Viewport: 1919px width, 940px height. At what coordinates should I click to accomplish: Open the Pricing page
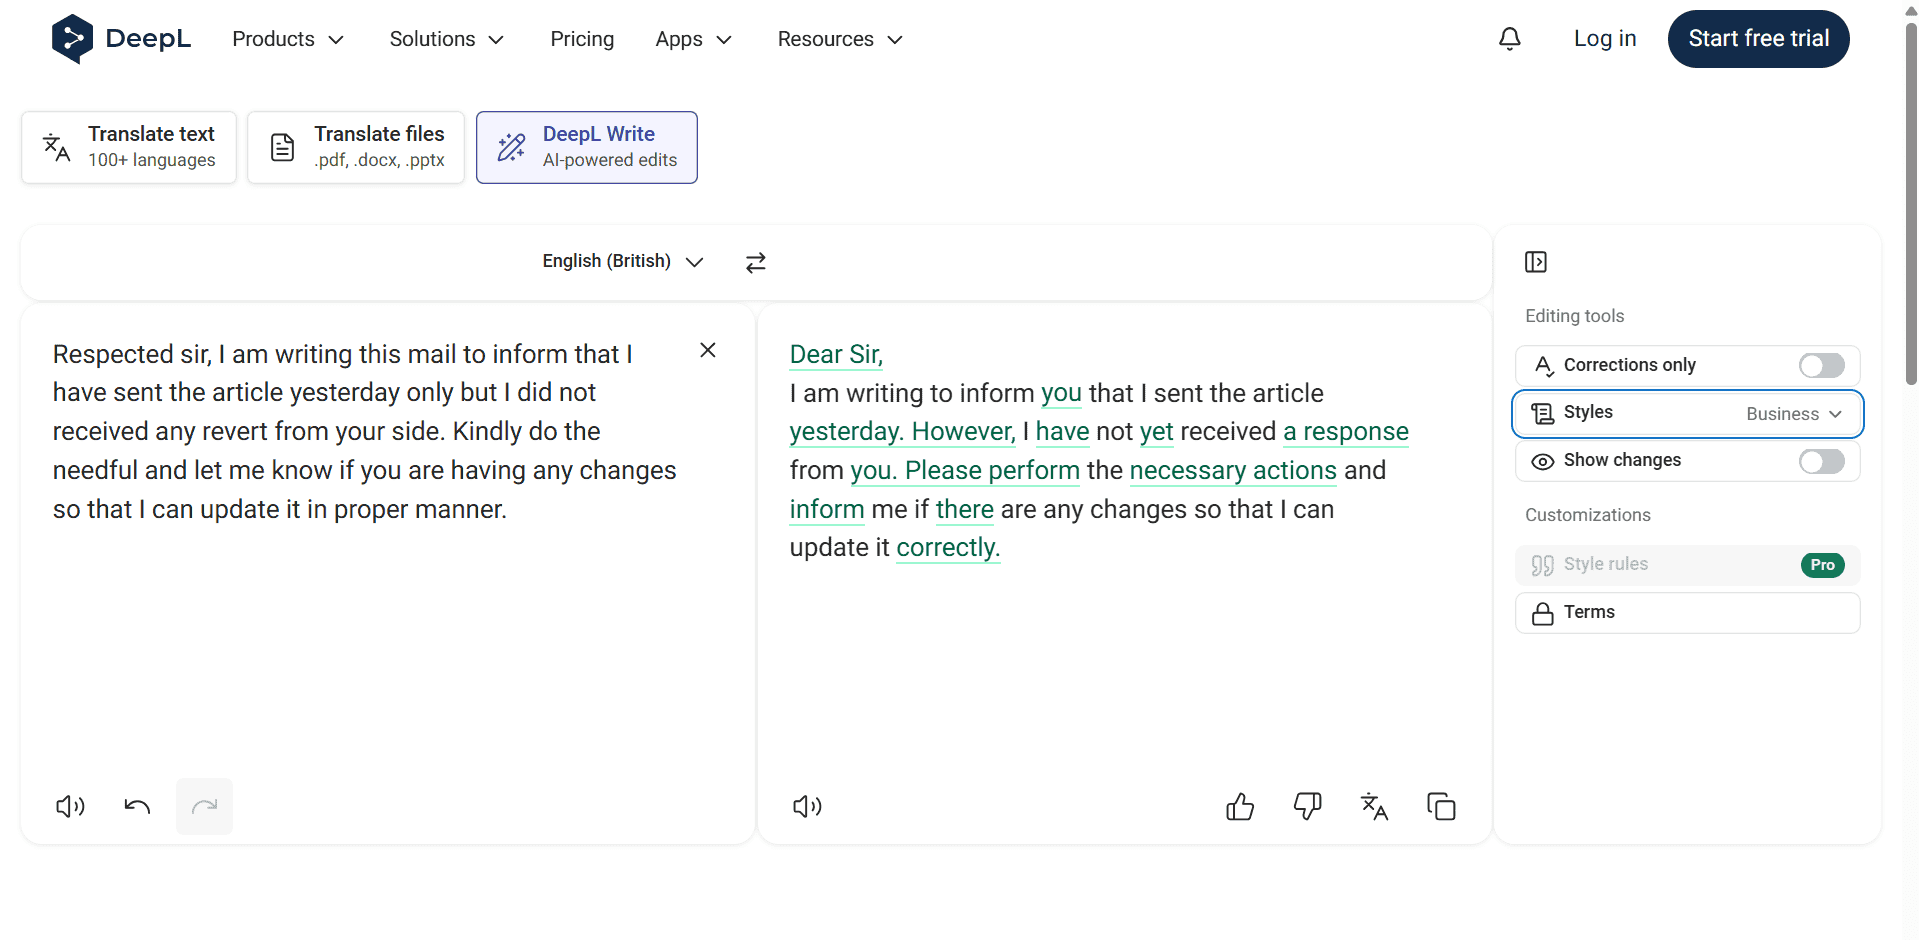tap(582, 39)
